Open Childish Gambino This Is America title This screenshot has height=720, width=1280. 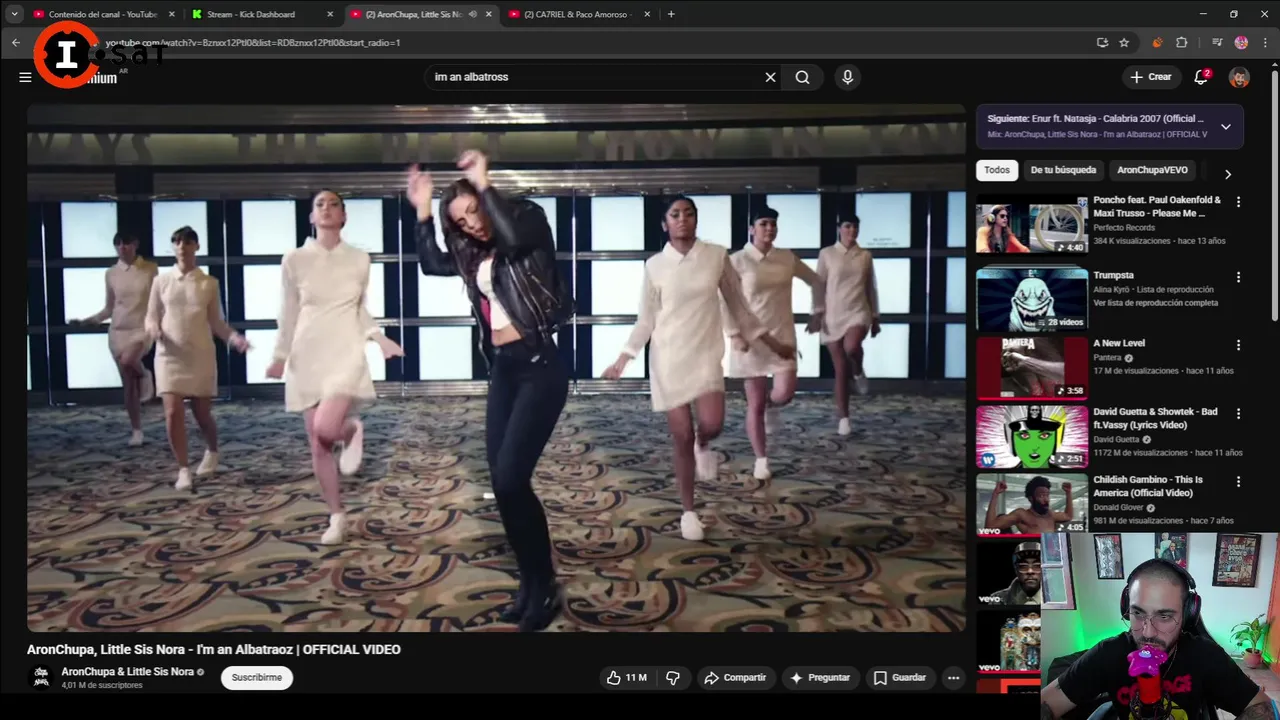click(x=1148, y=486)
